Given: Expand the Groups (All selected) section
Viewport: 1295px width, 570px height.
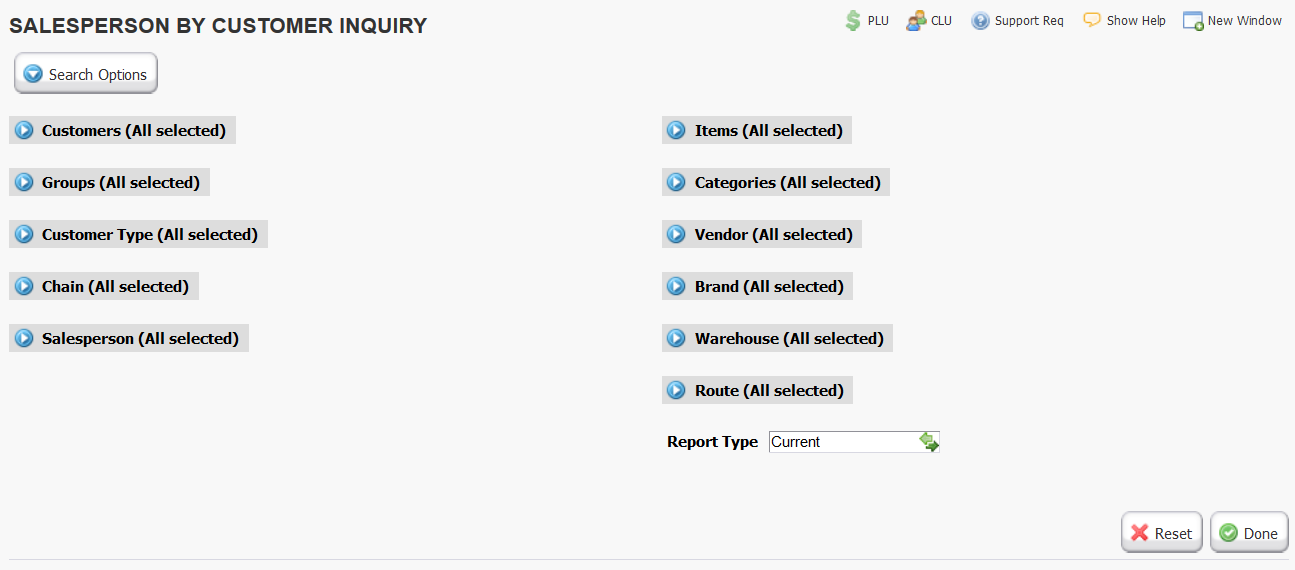Looking at the screenshot, I should pyautogui.click(x=109, y=183).
